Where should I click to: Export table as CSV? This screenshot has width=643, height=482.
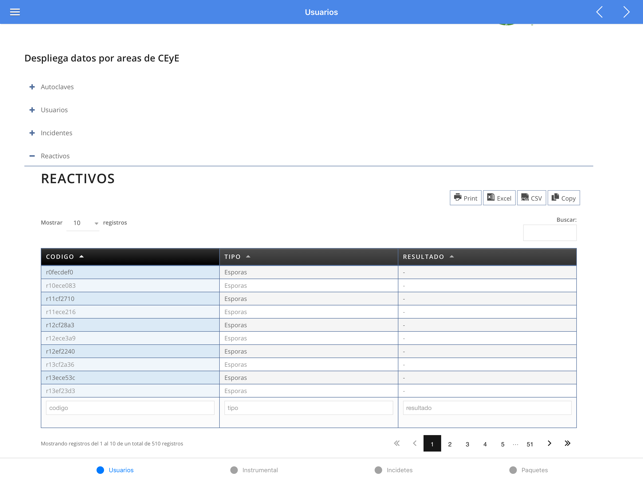coord(531,198)
